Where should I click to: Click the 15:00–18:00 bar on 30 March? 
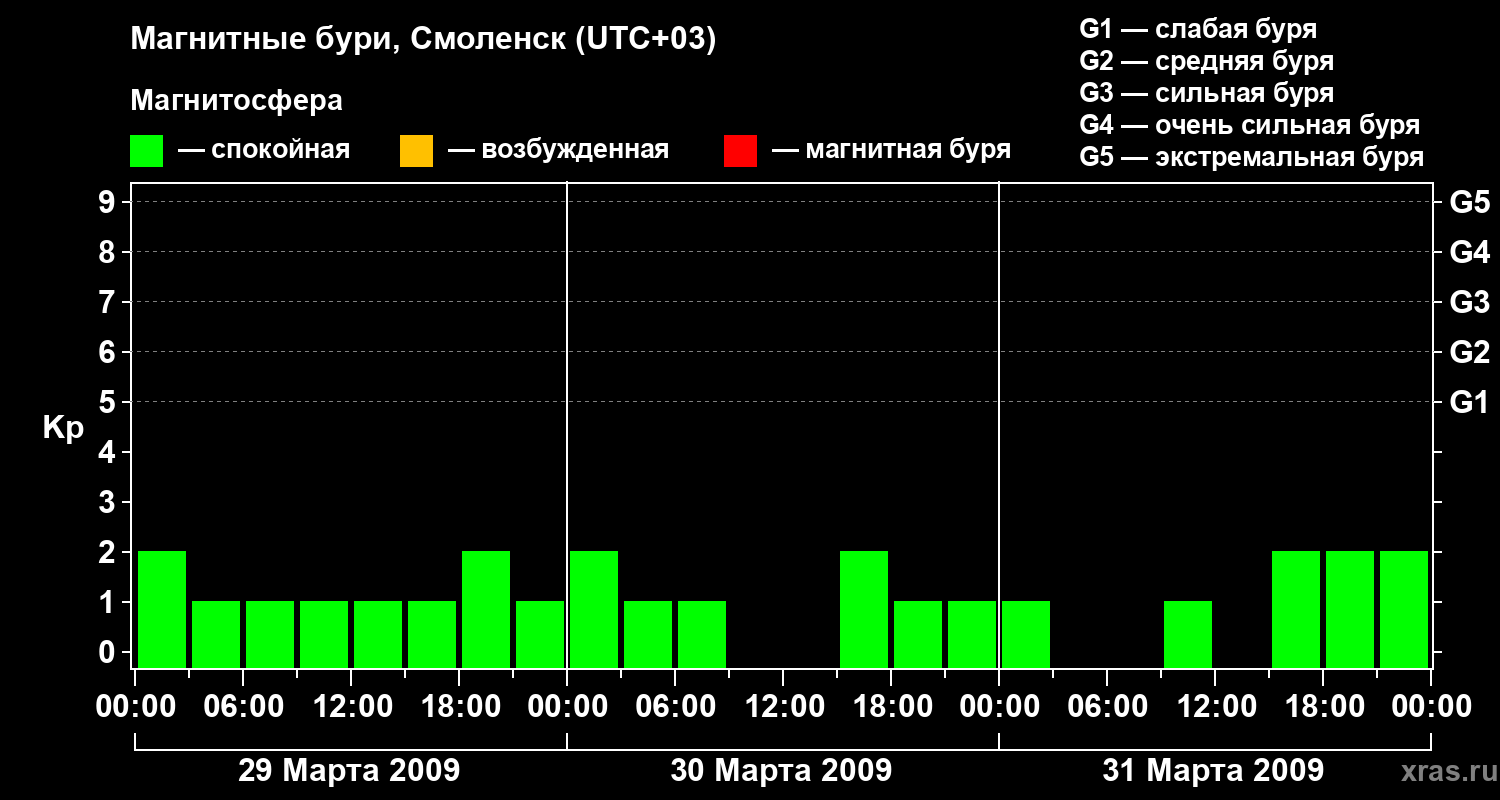(x=864, y=609)
